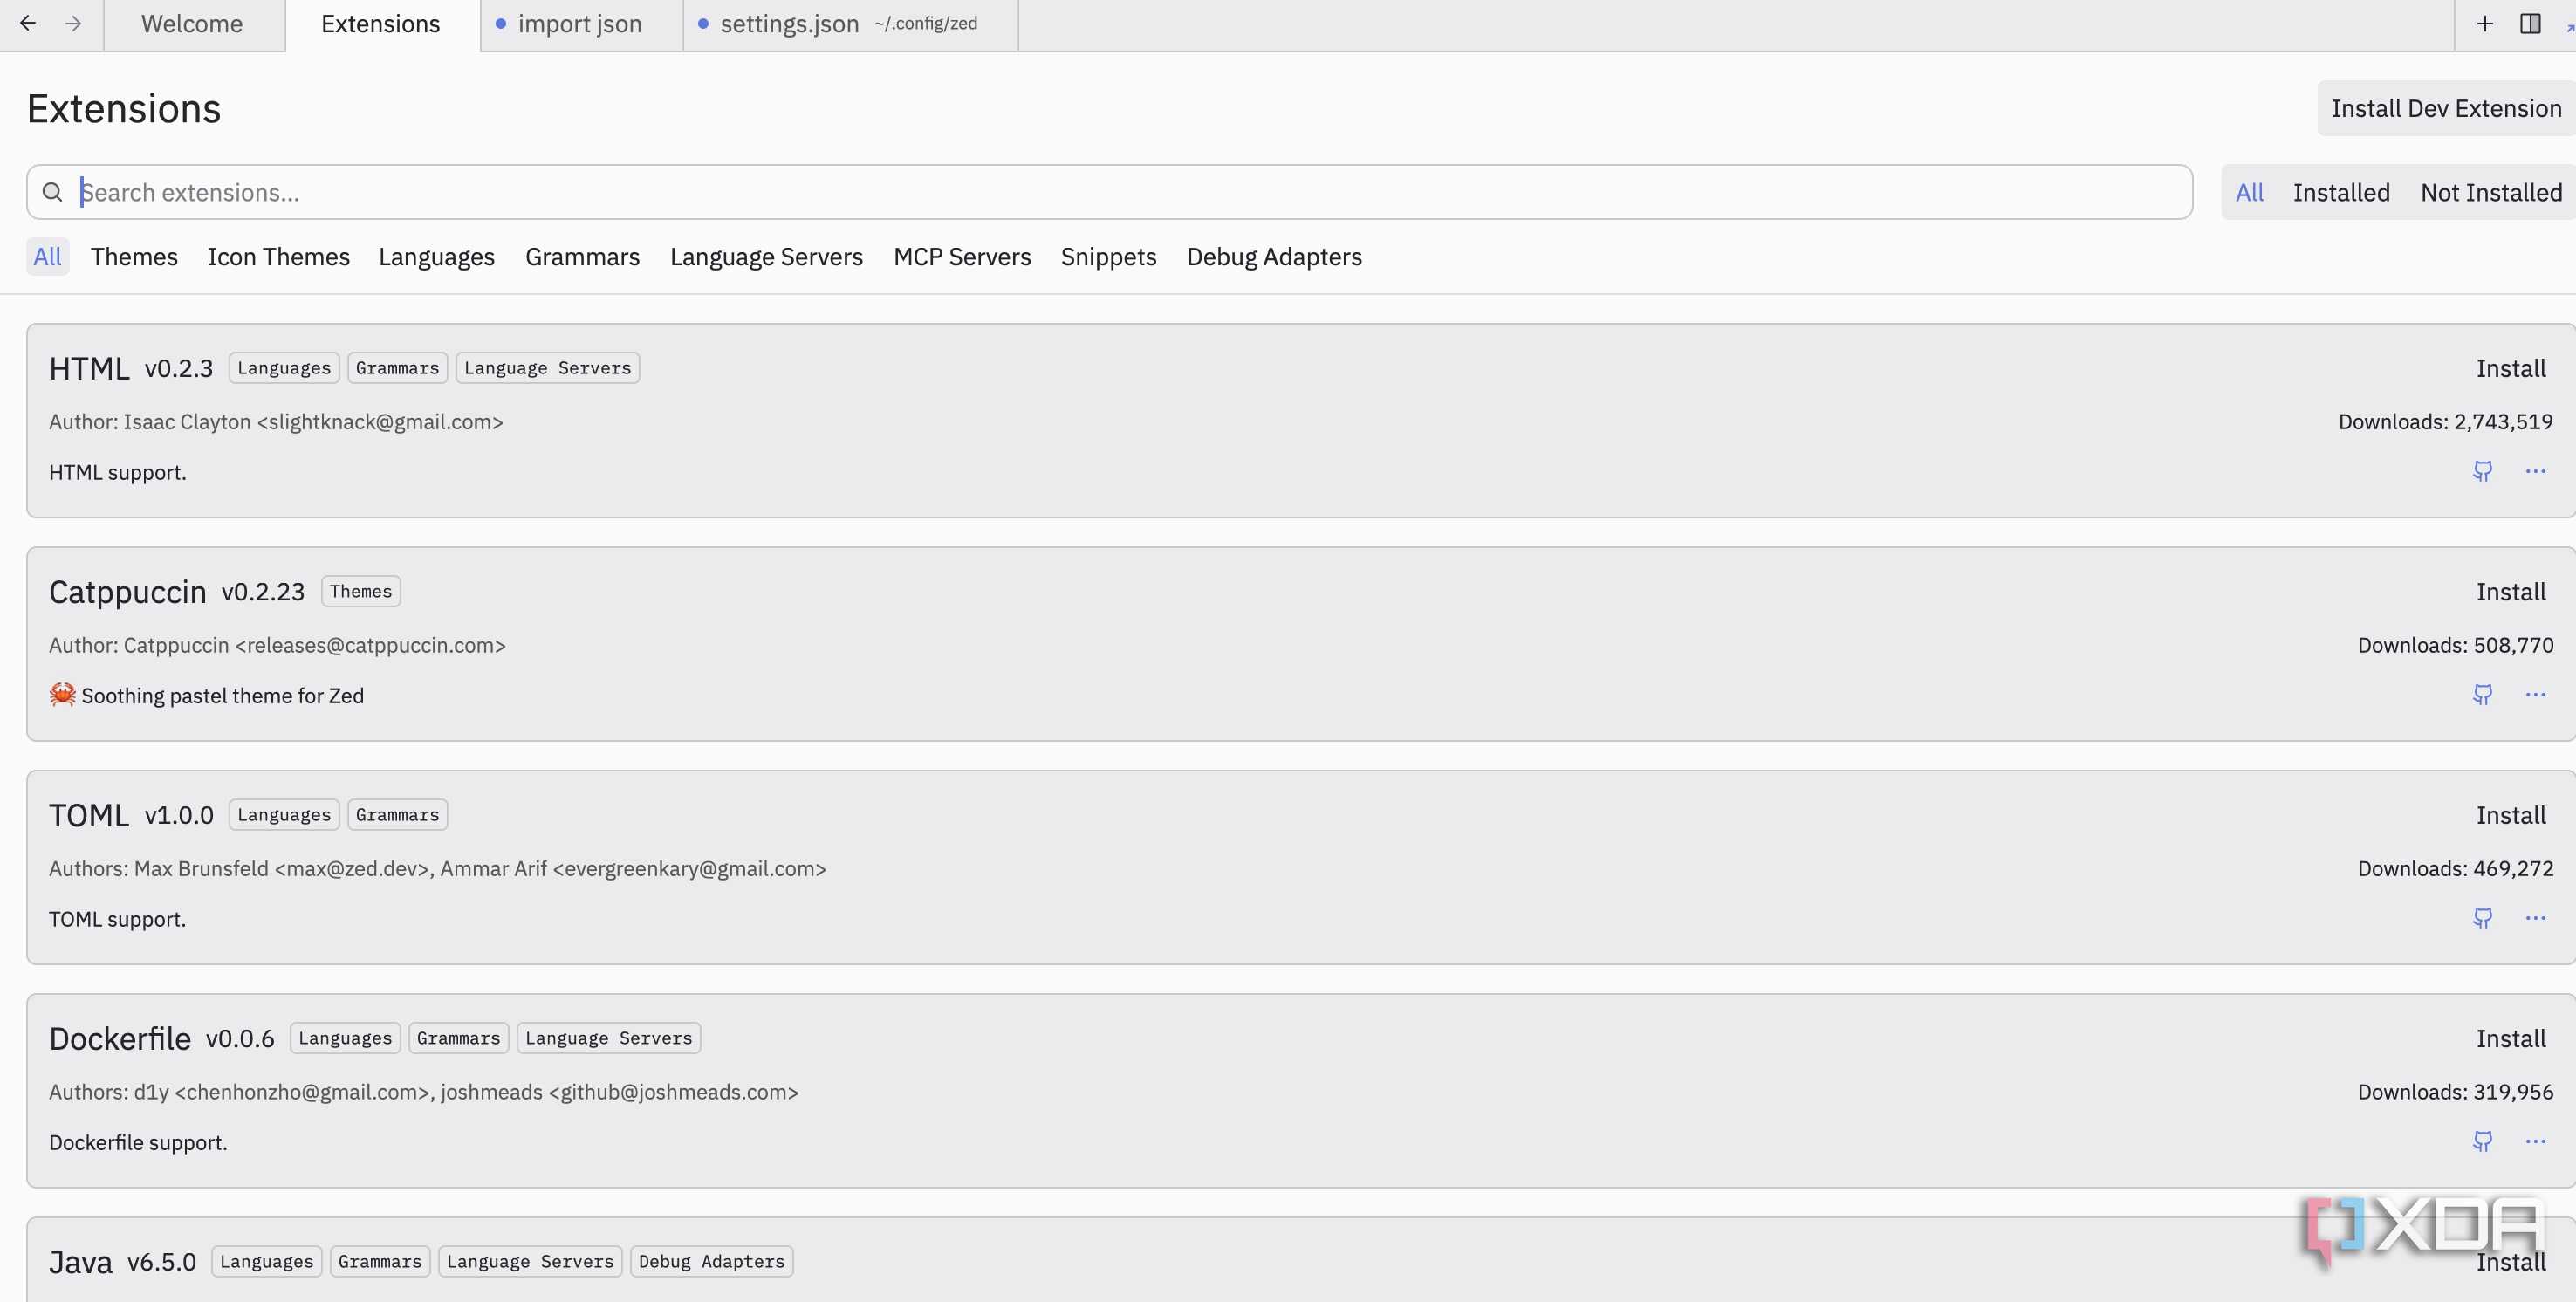Go back with the left arrow icon
2576x1302 pixels.
tap(28, 23)
